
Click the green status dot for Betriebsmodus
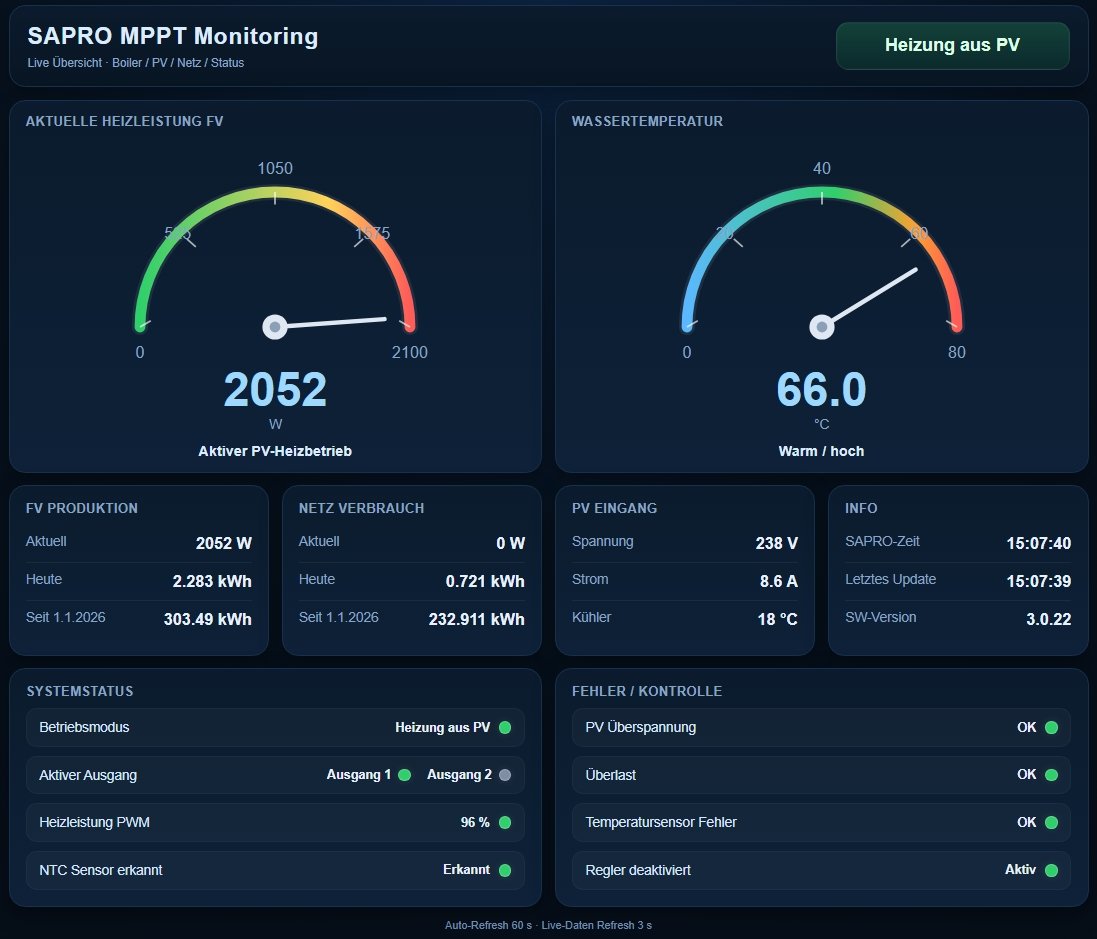505,728
